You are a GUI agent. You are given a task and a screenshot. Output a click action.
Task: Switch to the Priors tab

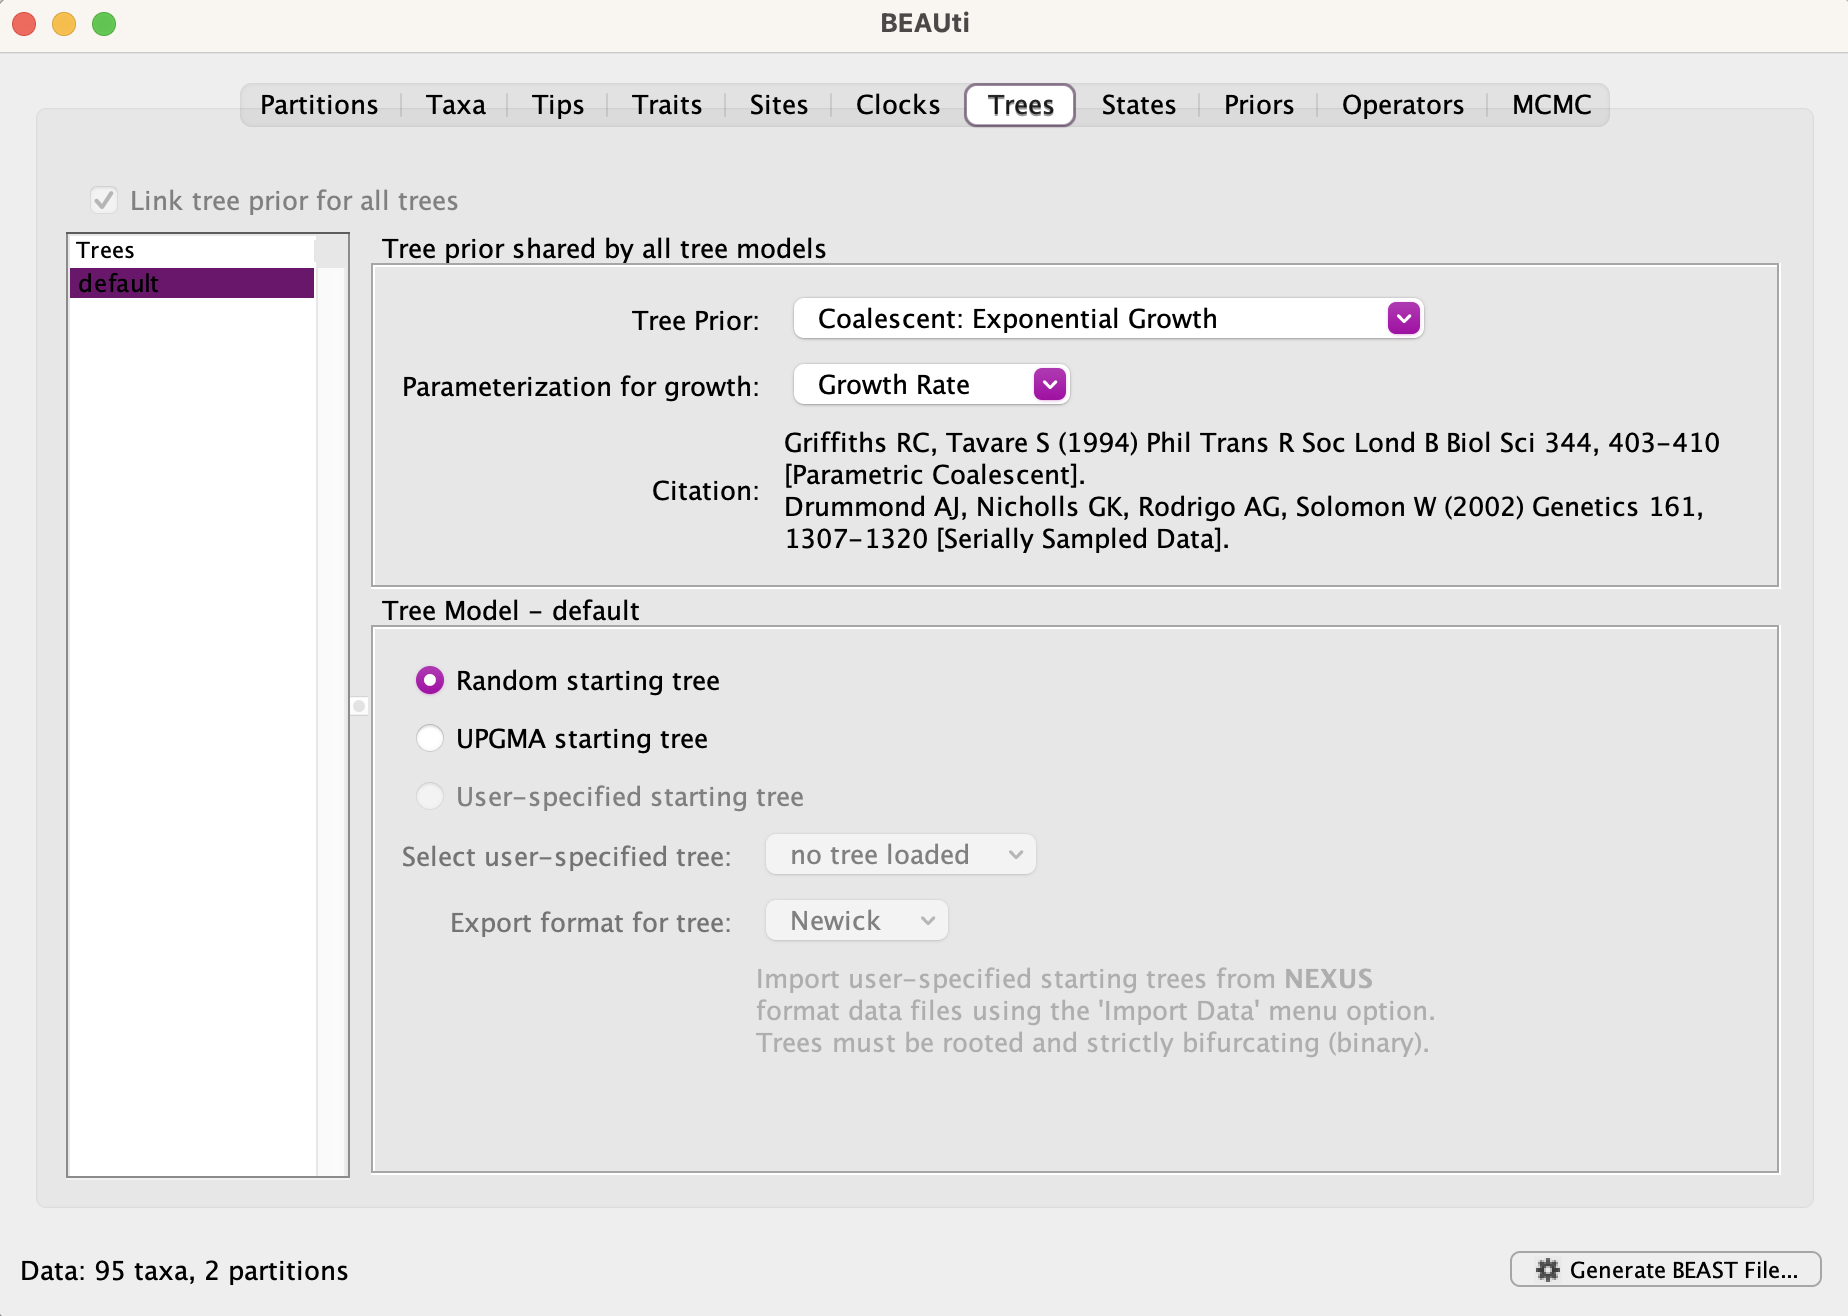(1258, 105)
